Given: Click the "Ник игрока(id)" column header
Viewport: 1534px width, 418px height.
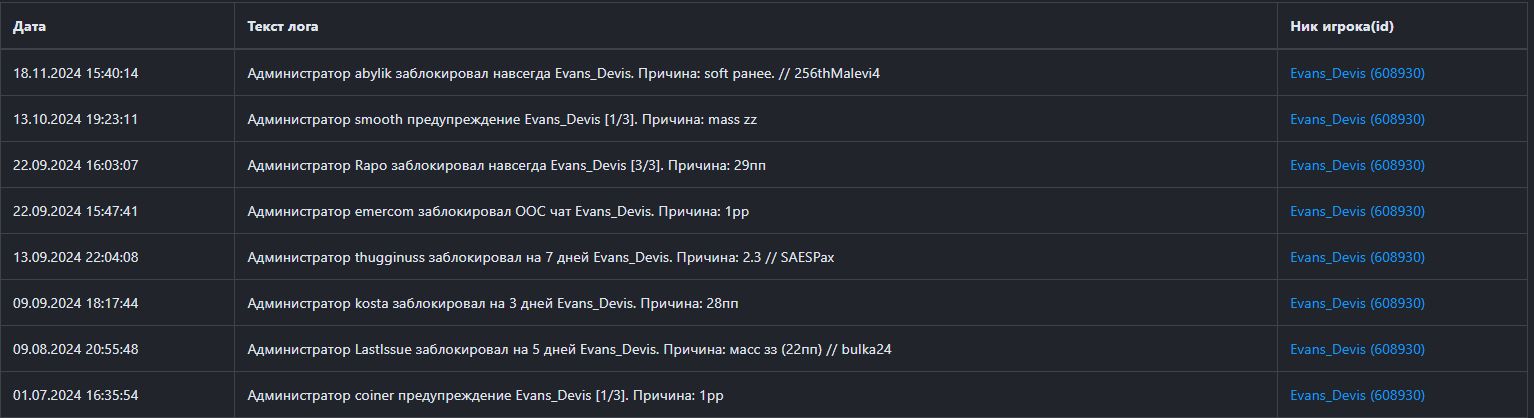Looking at the screenshot, I should point(1342,27).
